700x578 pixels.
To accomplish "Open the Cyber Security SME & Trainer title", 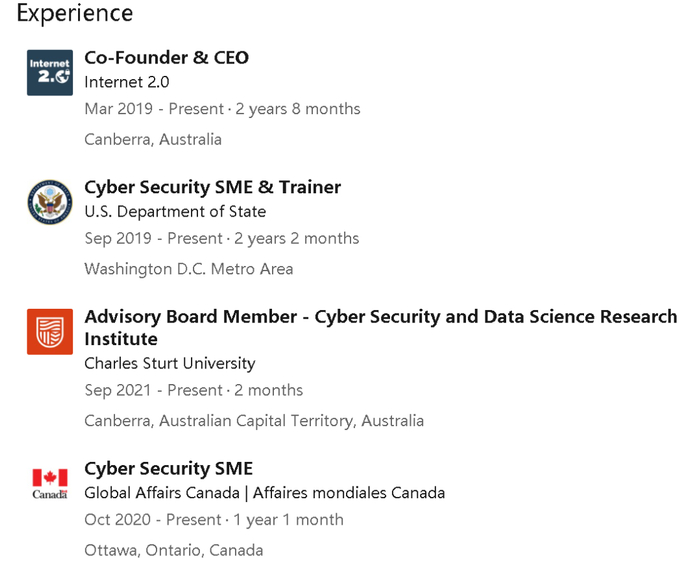I will 212,187.
